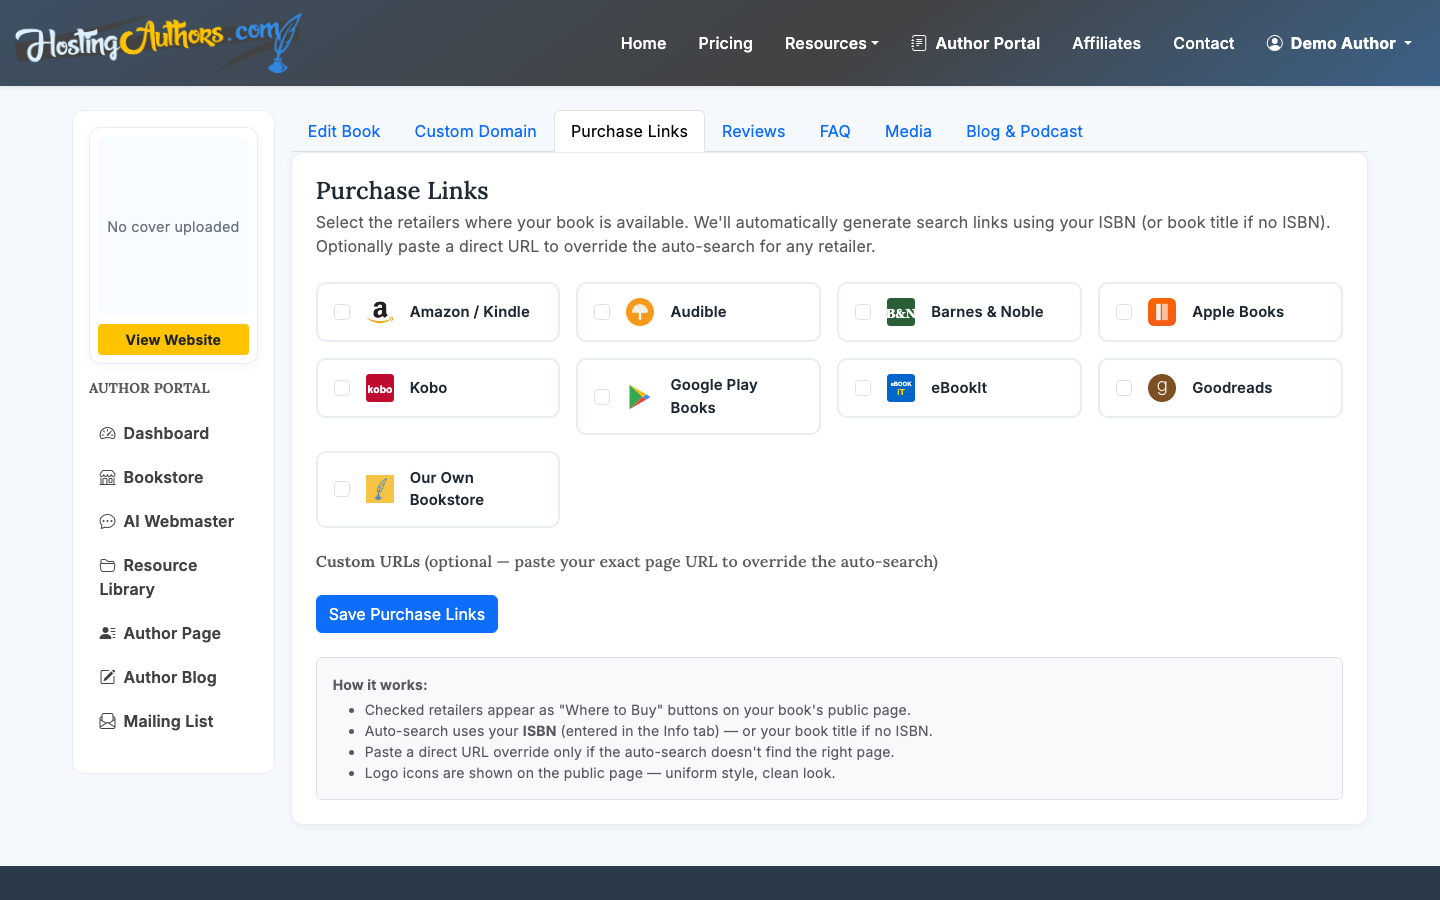Check the Goodreads checkbox

coord(1124,388)
